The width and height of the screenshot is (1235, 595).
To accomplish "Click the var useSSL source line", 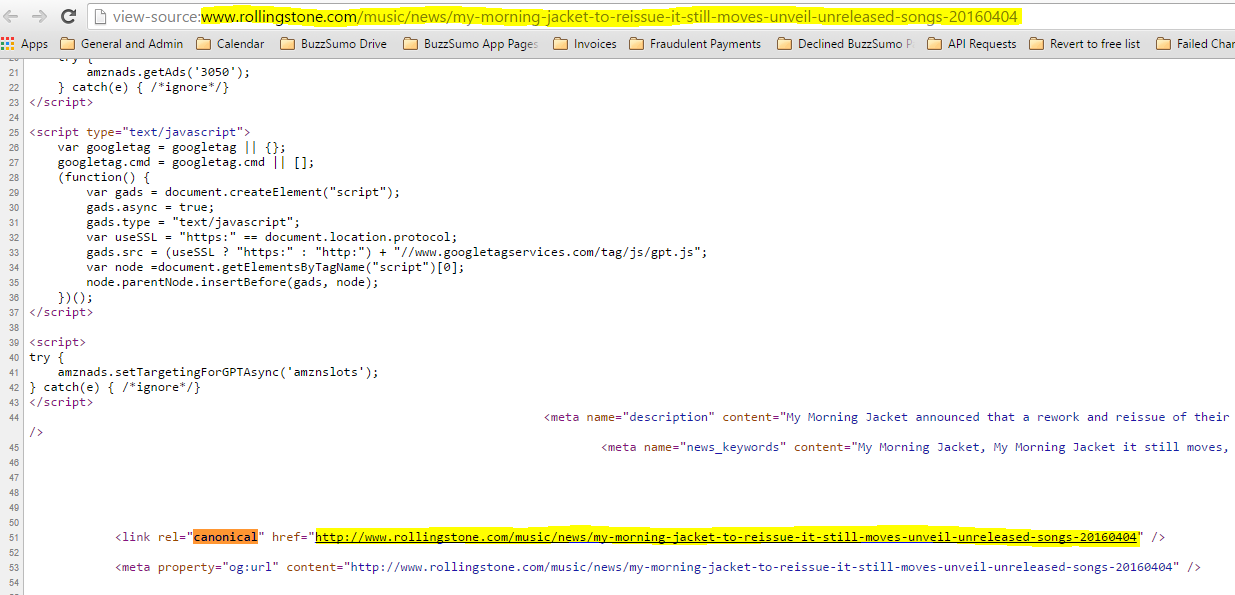I will point(271,237).
